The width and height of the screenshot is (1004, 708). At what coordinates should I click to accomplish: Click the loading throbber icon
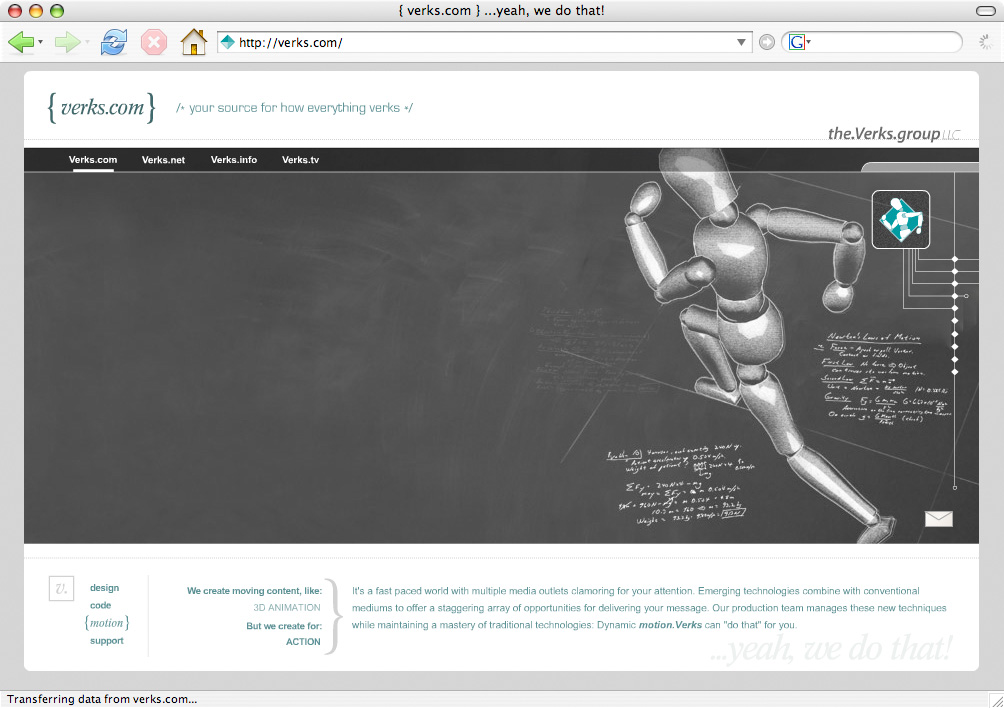coord(986,42)
